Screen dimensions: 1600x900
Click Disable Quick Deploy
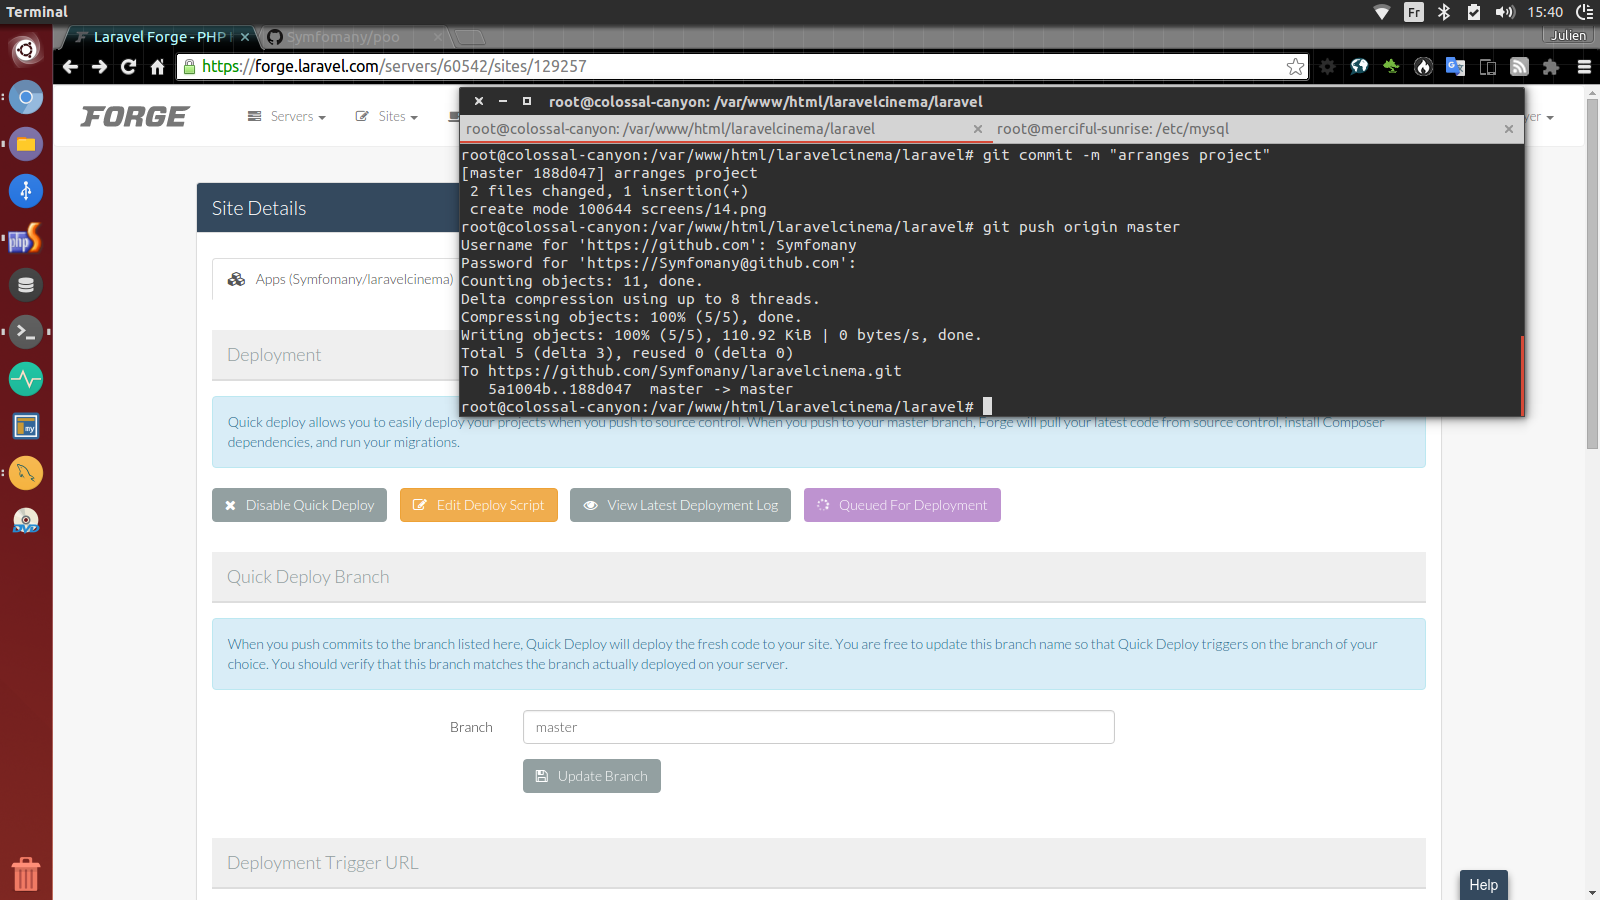click(x=300, y=505)
